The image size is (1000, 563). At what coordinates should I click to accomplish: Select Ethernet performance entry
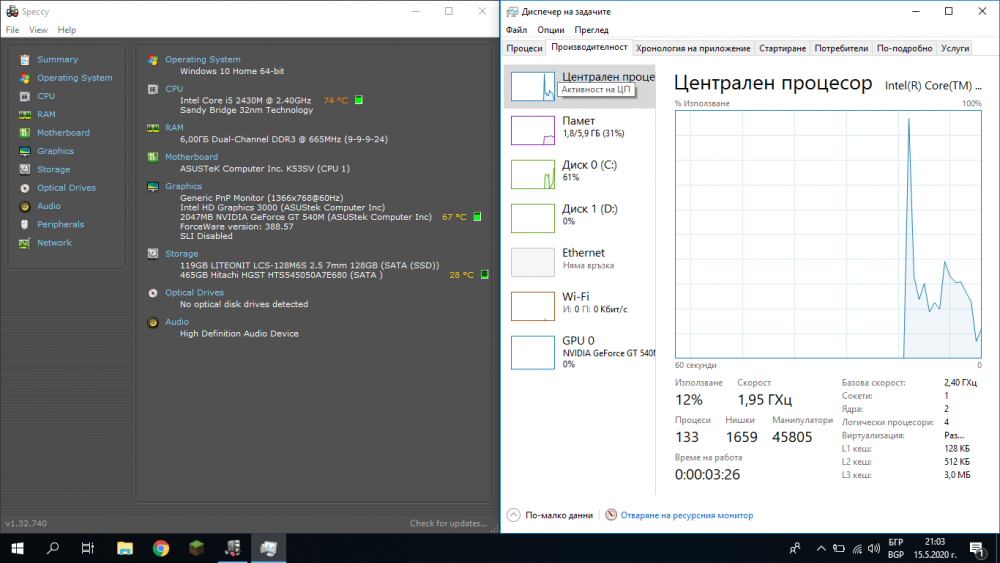pos(580,262)
